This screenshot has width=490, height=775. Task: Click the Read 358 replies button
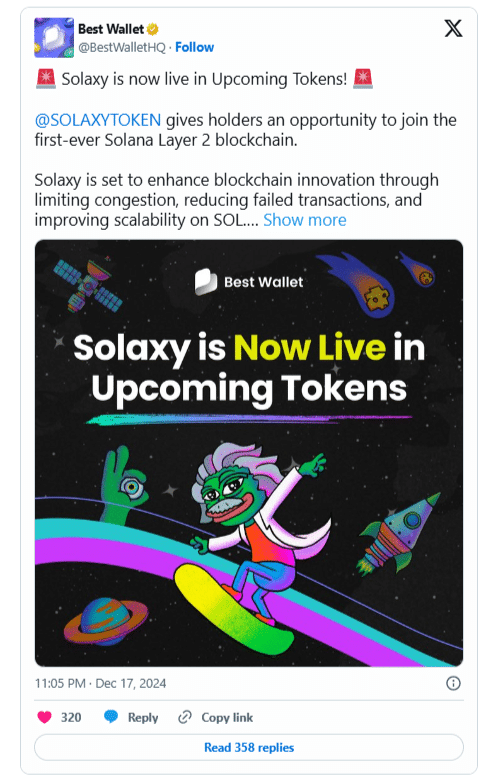[249, 747]
